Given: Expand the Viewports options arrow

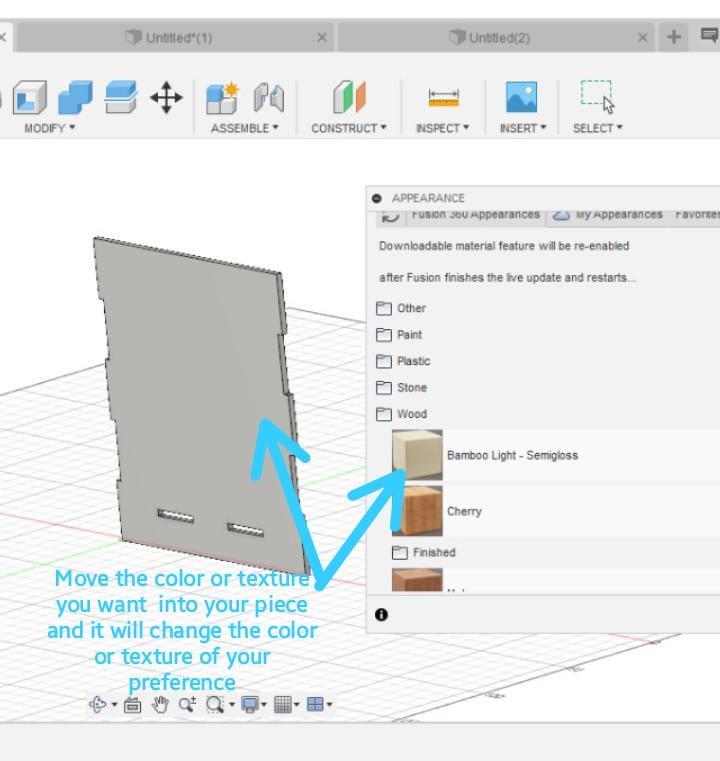Looking at the screenshot, I should (329, 704).
